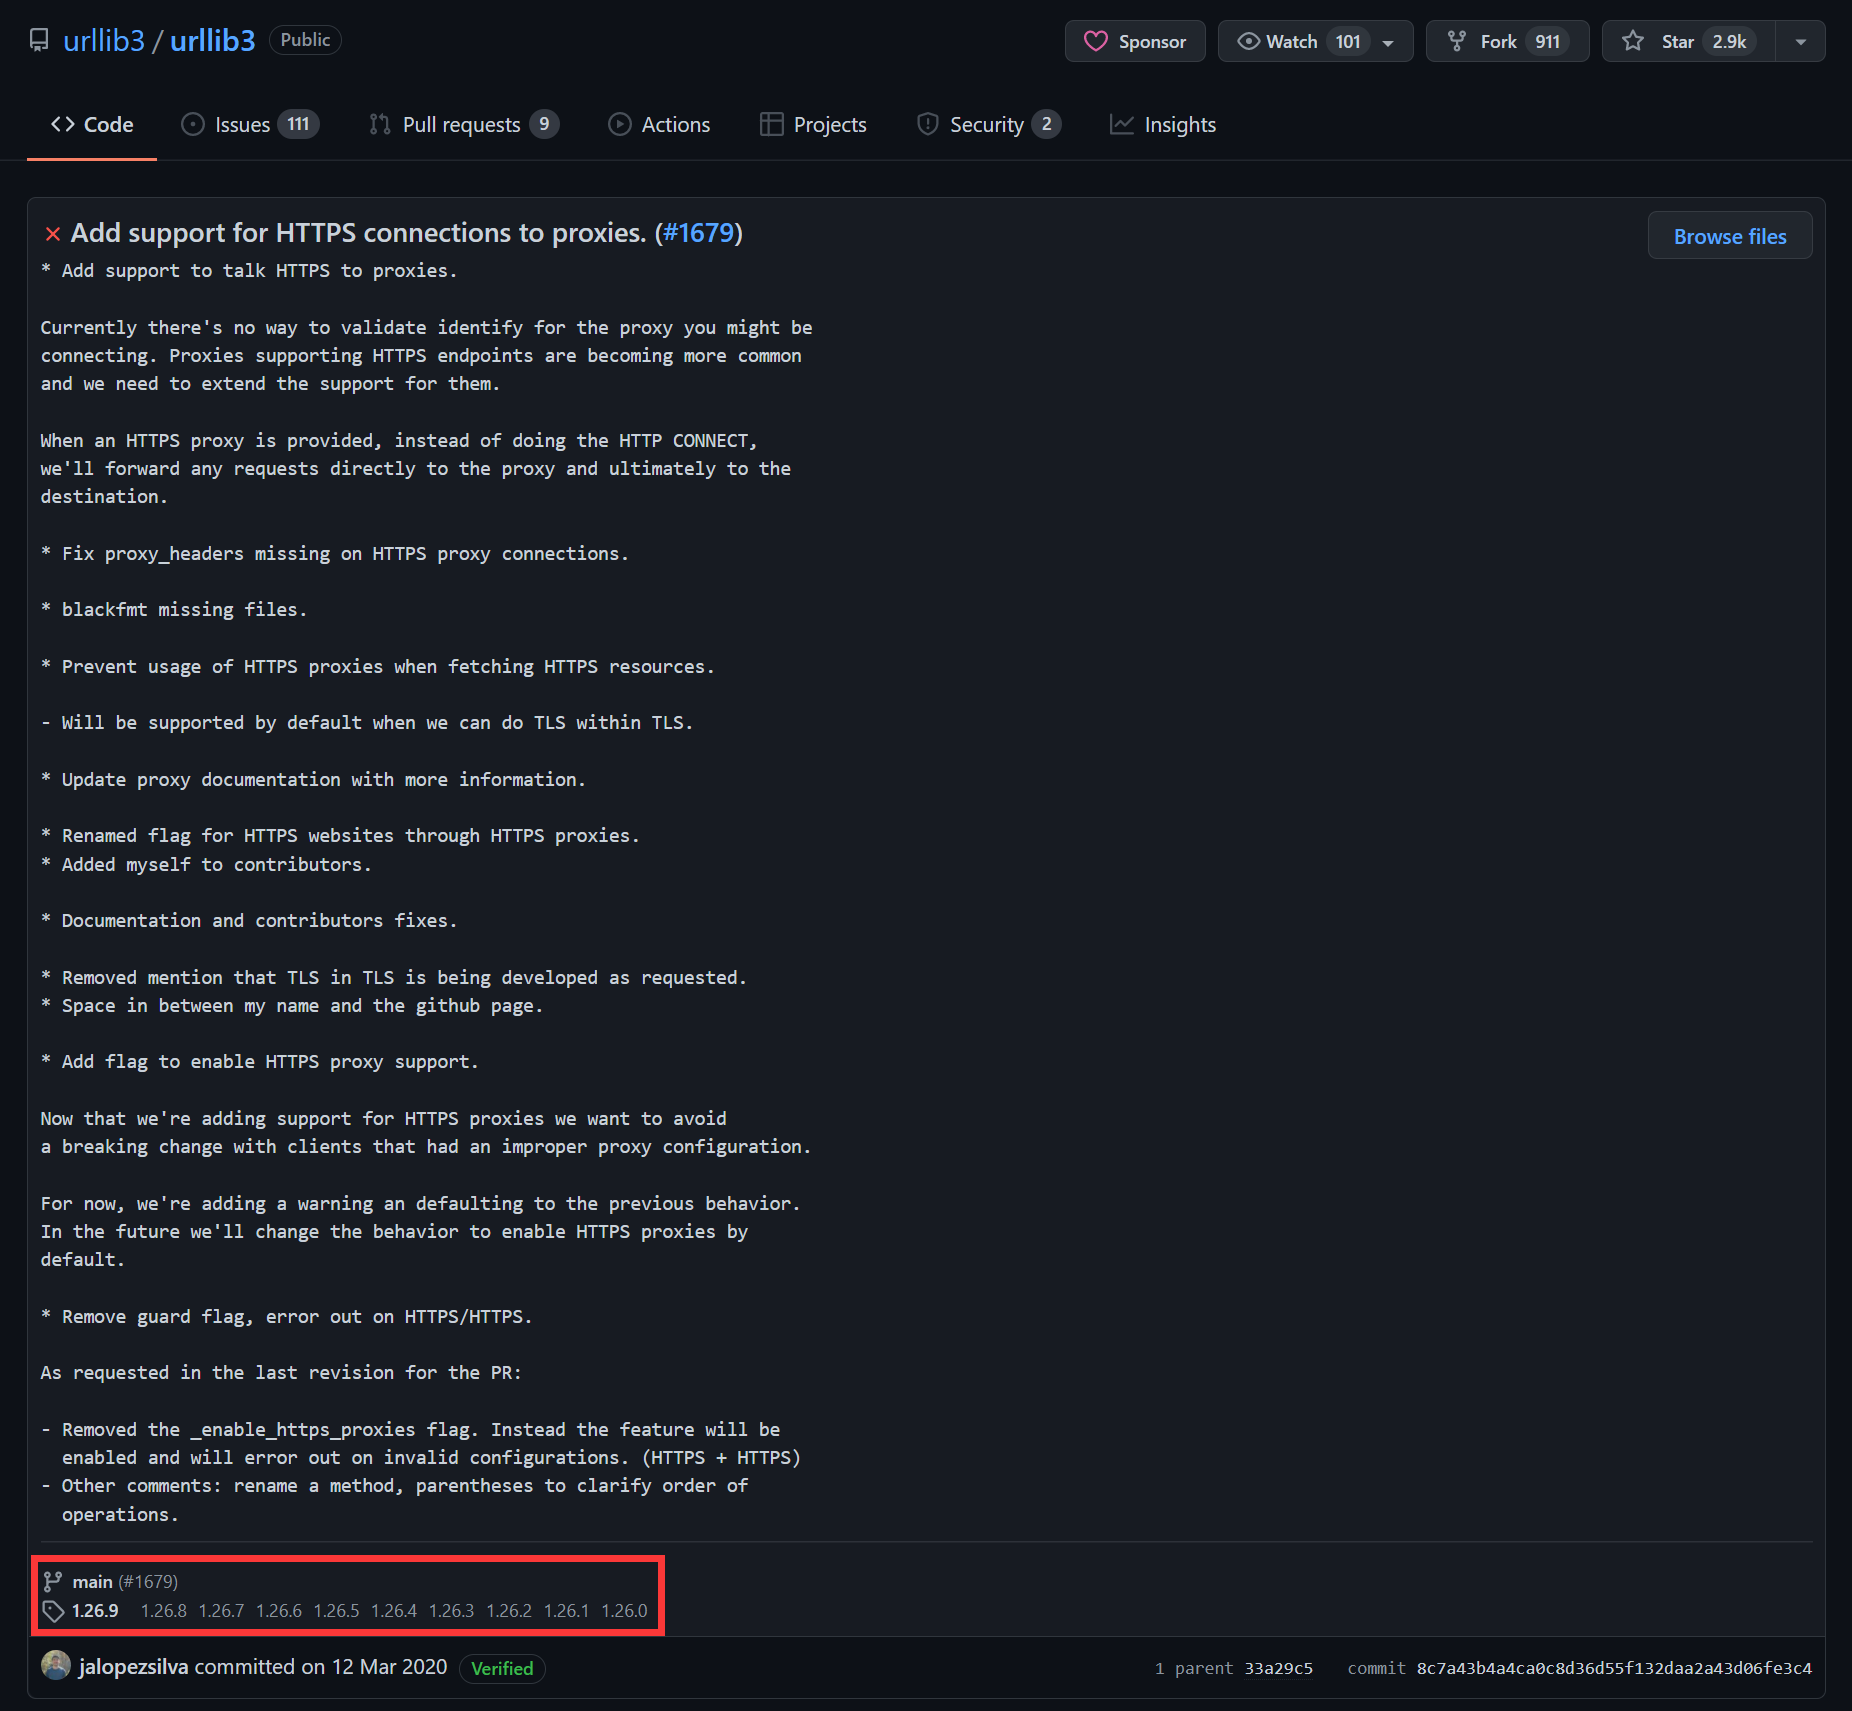Open the 1.26.4 tag link

[x=394, y=1611]
